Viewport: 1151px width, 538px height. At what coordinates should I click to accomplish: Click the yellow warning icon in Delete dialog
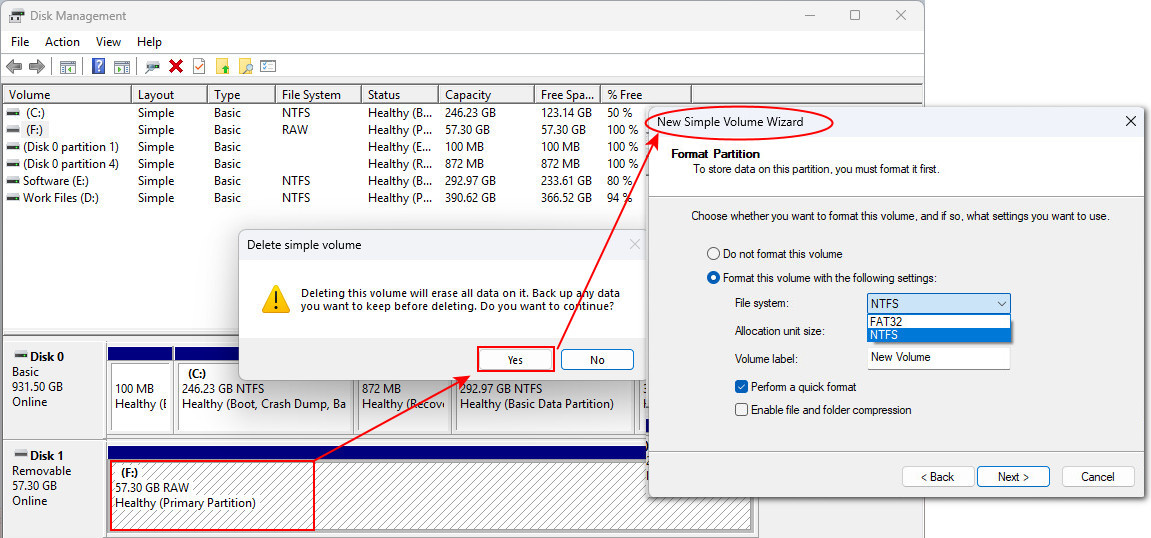pos(276,299)
